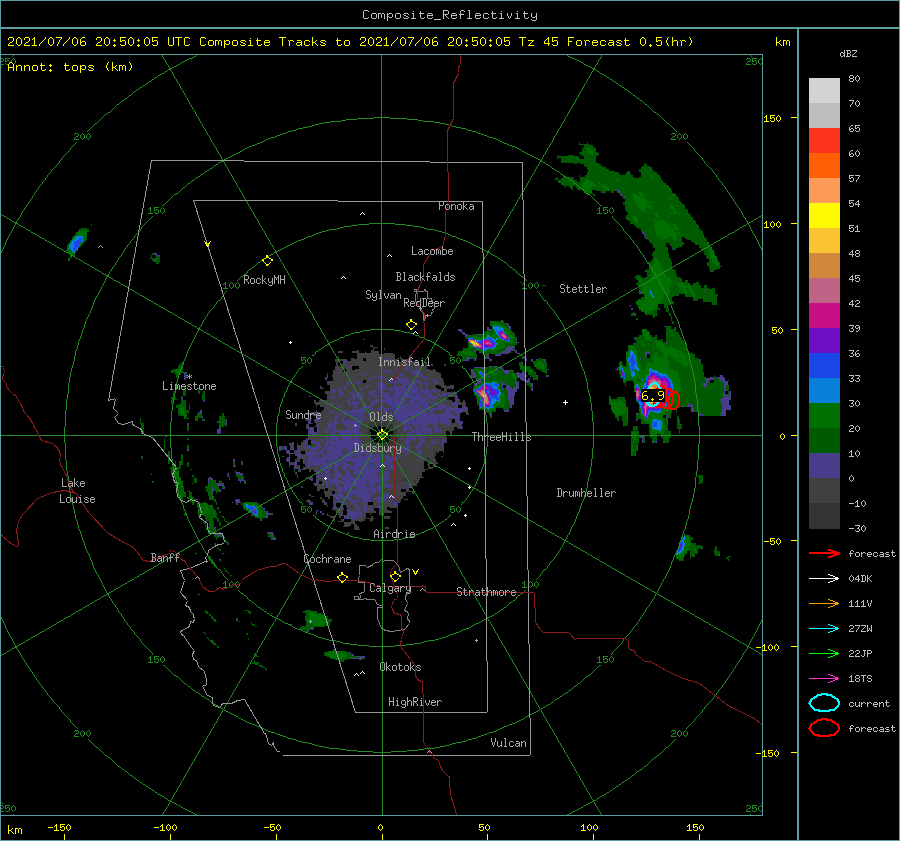The height and width of the screenshot is (841, 900).
Task: Click the Cochrane town label
Action: tap(327, 559)
